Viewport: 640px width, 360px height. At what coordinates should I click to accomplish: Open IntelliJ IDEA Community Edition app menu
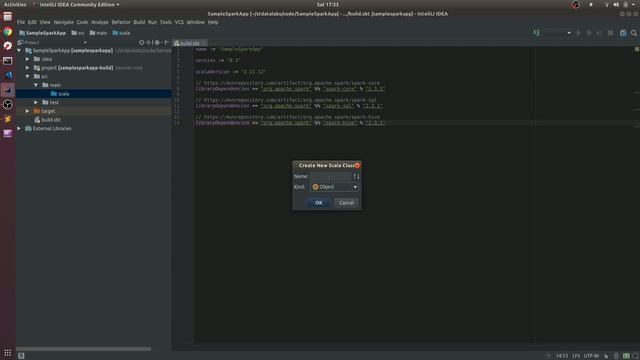coord(77,4)
